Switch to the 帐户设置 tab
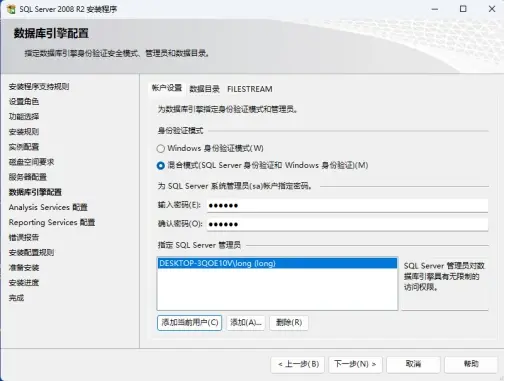 167,88
